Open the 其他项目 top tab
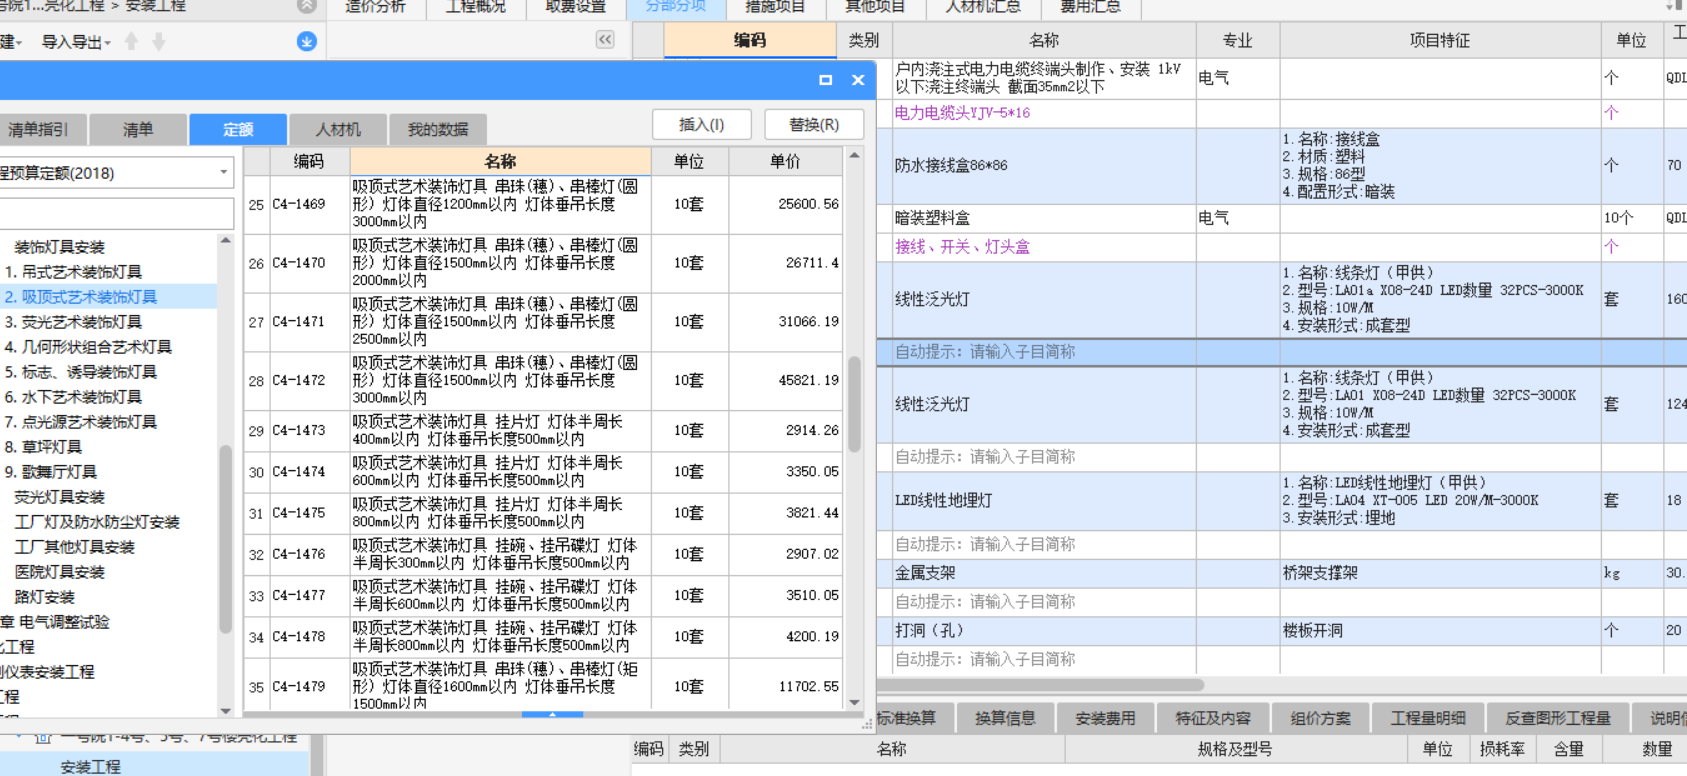This screenshot has width=1687, height=776. point(876,7)
